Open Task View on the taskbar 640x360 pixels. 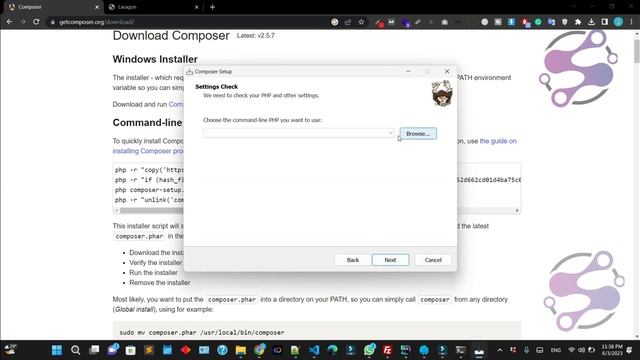pyautogui.click(x=94, y=350)
